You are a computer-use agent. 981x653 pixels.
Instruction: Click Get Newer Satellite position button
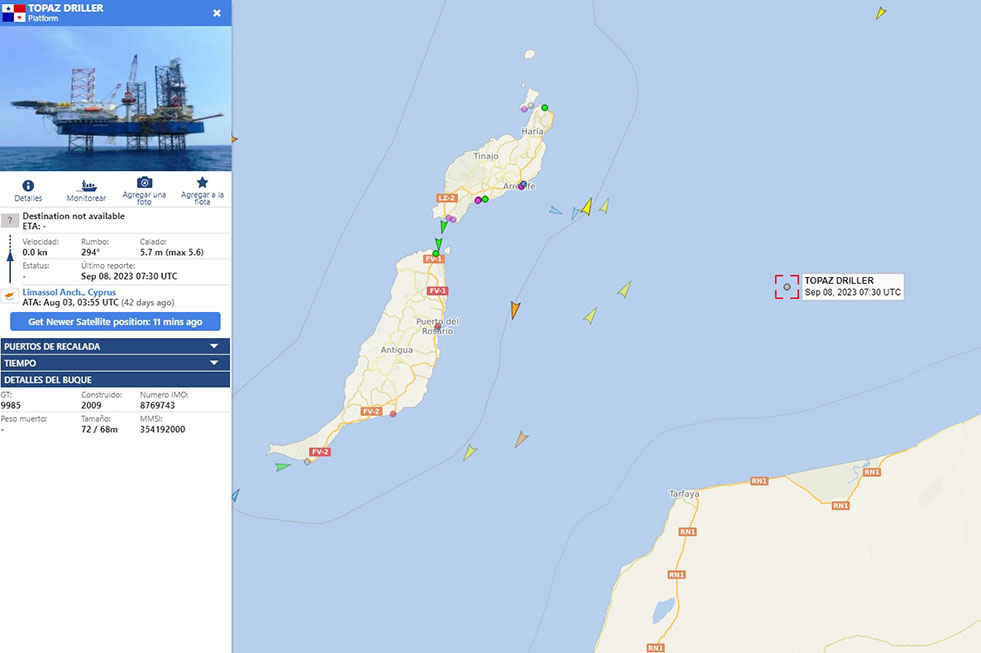pyautogui.click(x=115, y=321)
